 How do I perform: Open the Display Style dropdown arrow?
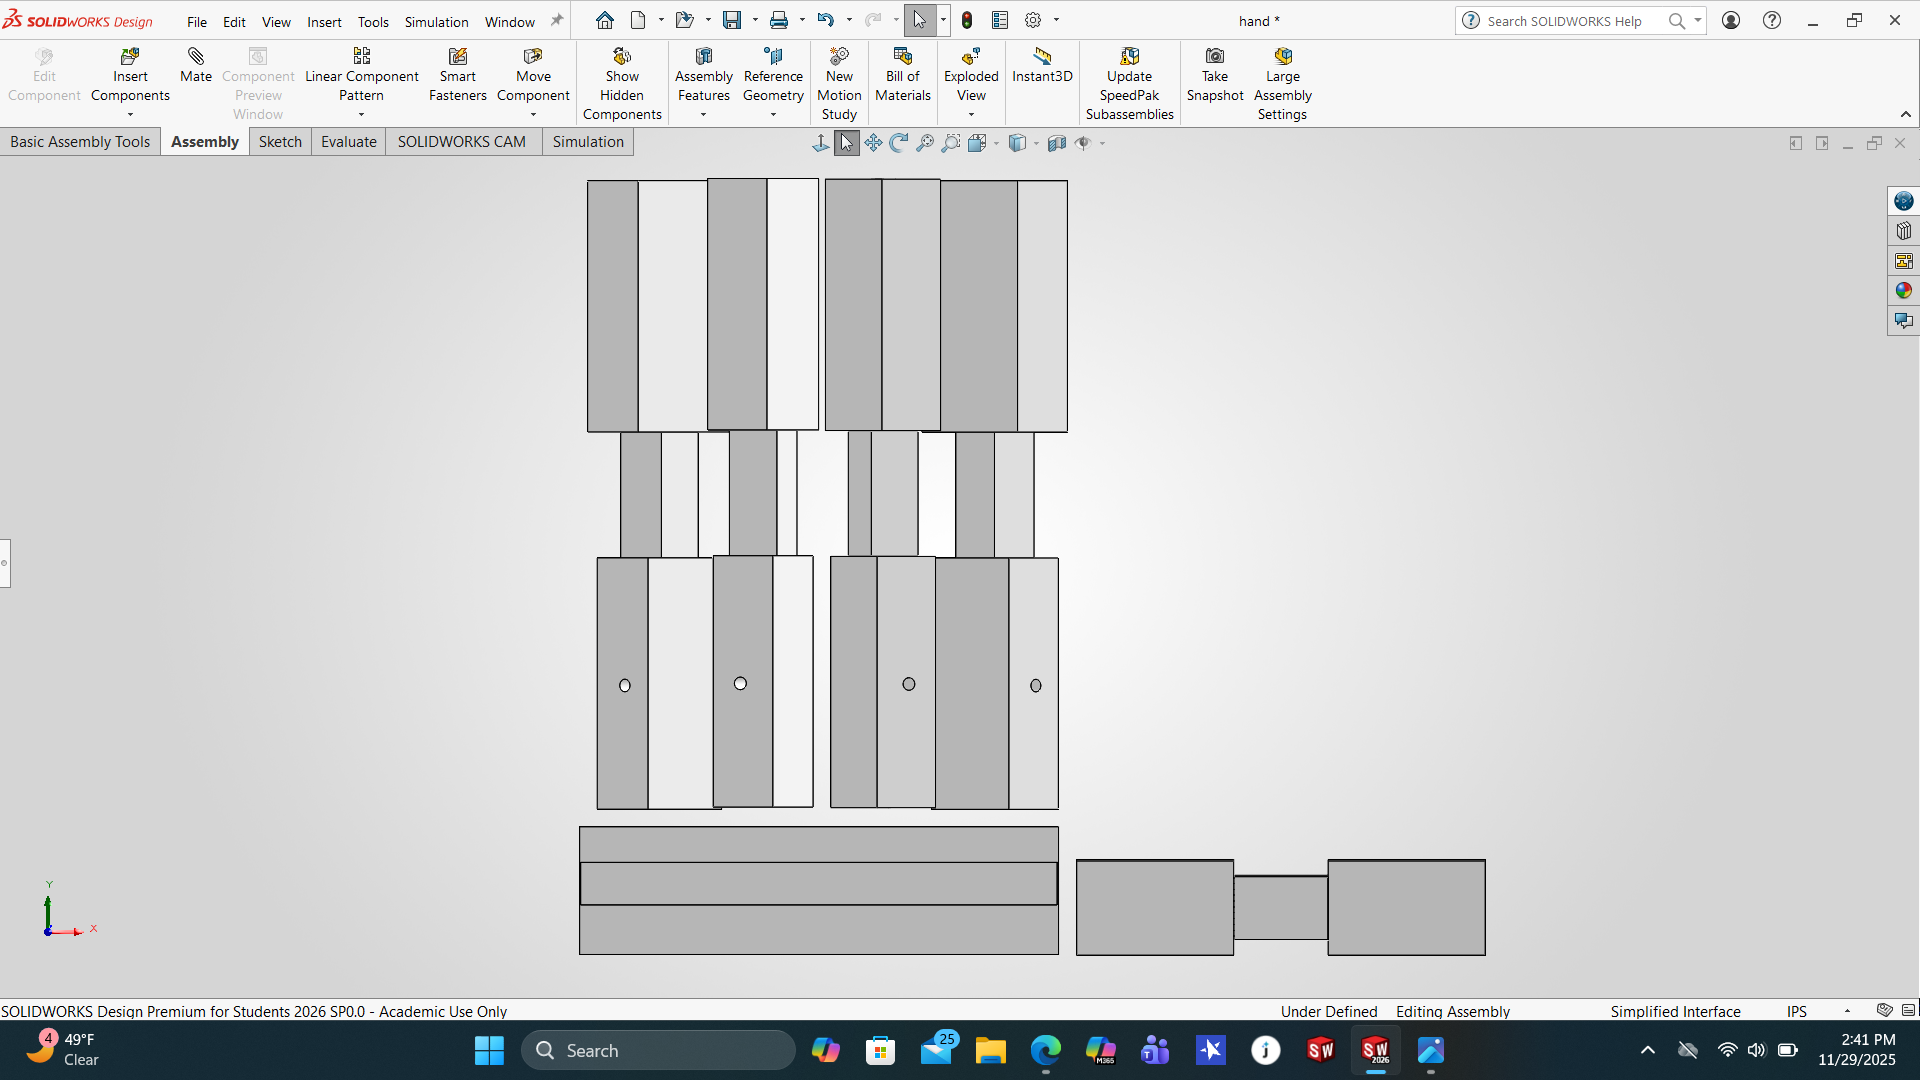click(1036, 143)
